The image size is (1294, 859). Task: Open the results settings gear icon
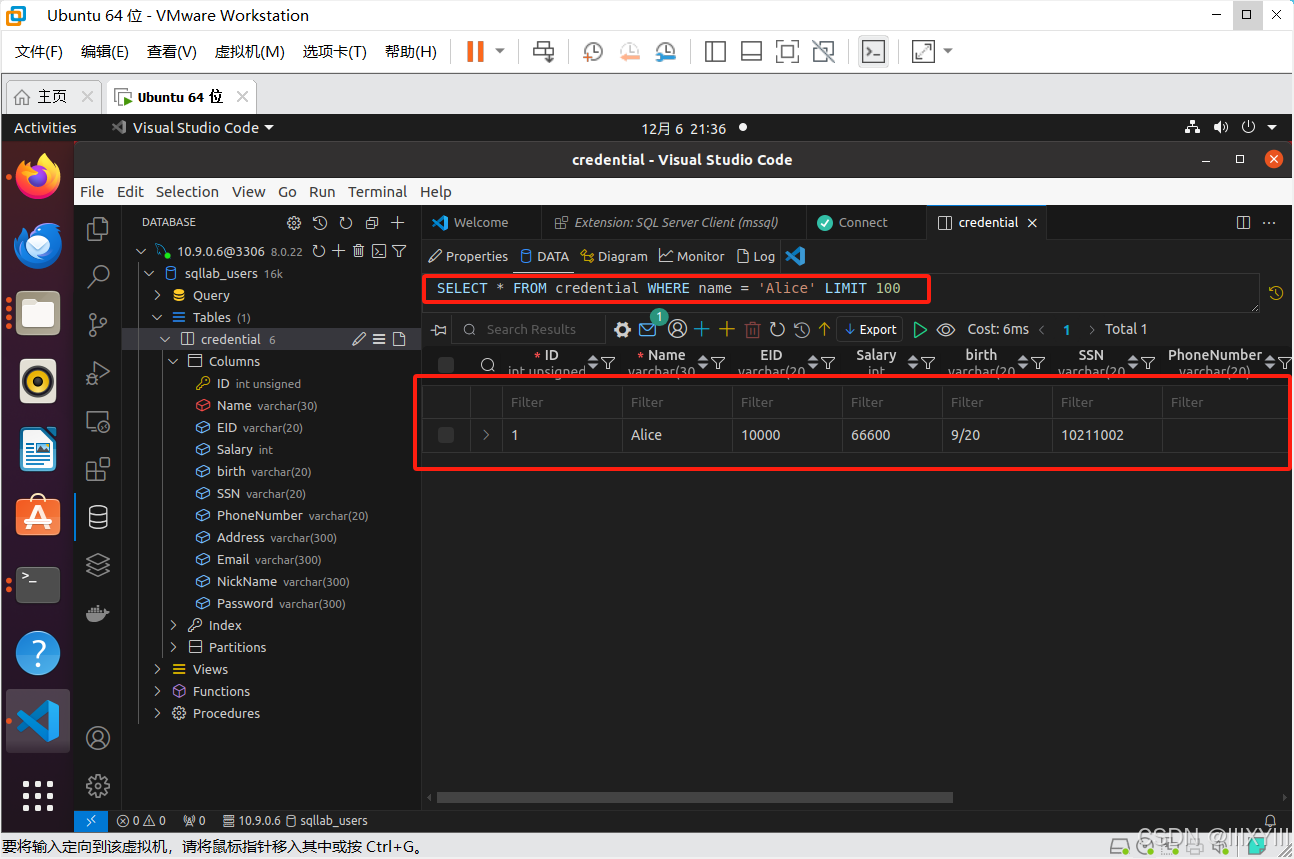(x=622, y=328)
